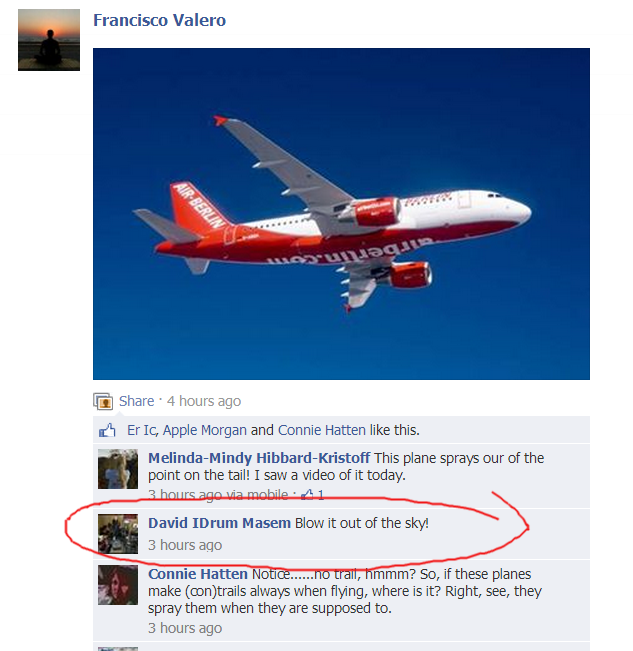Open Apple Morgan's profile from likes list
The height and width of the screenshot is (651, 633).
(205, 430)
